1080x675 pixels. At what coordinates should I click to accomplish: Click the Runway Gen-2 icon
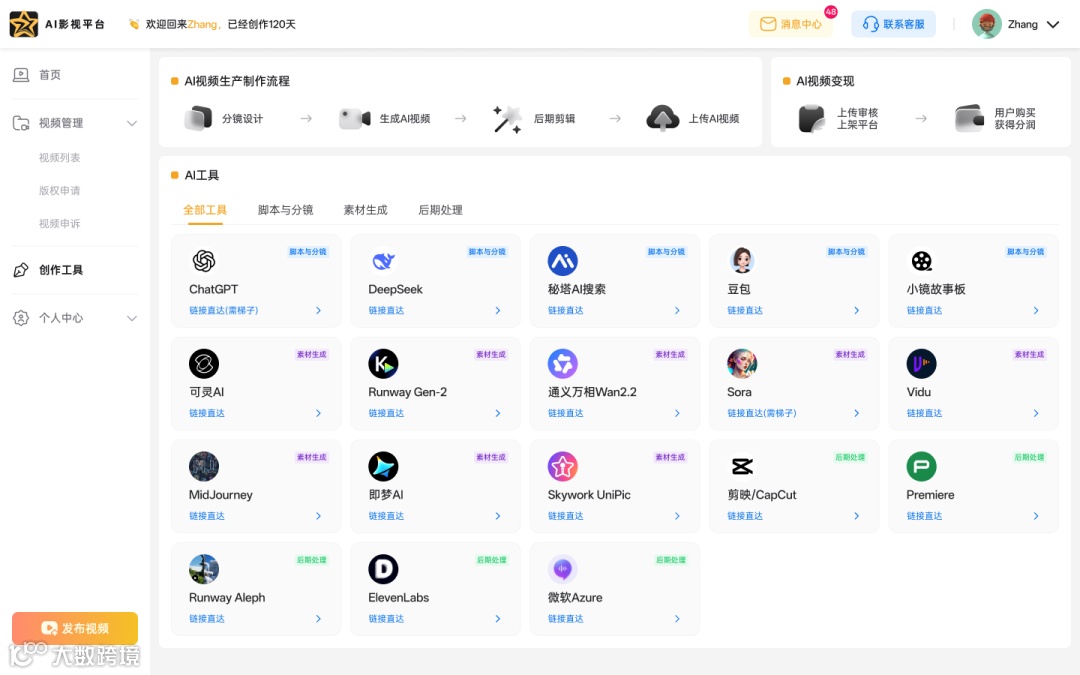click(x=383, y=364)
